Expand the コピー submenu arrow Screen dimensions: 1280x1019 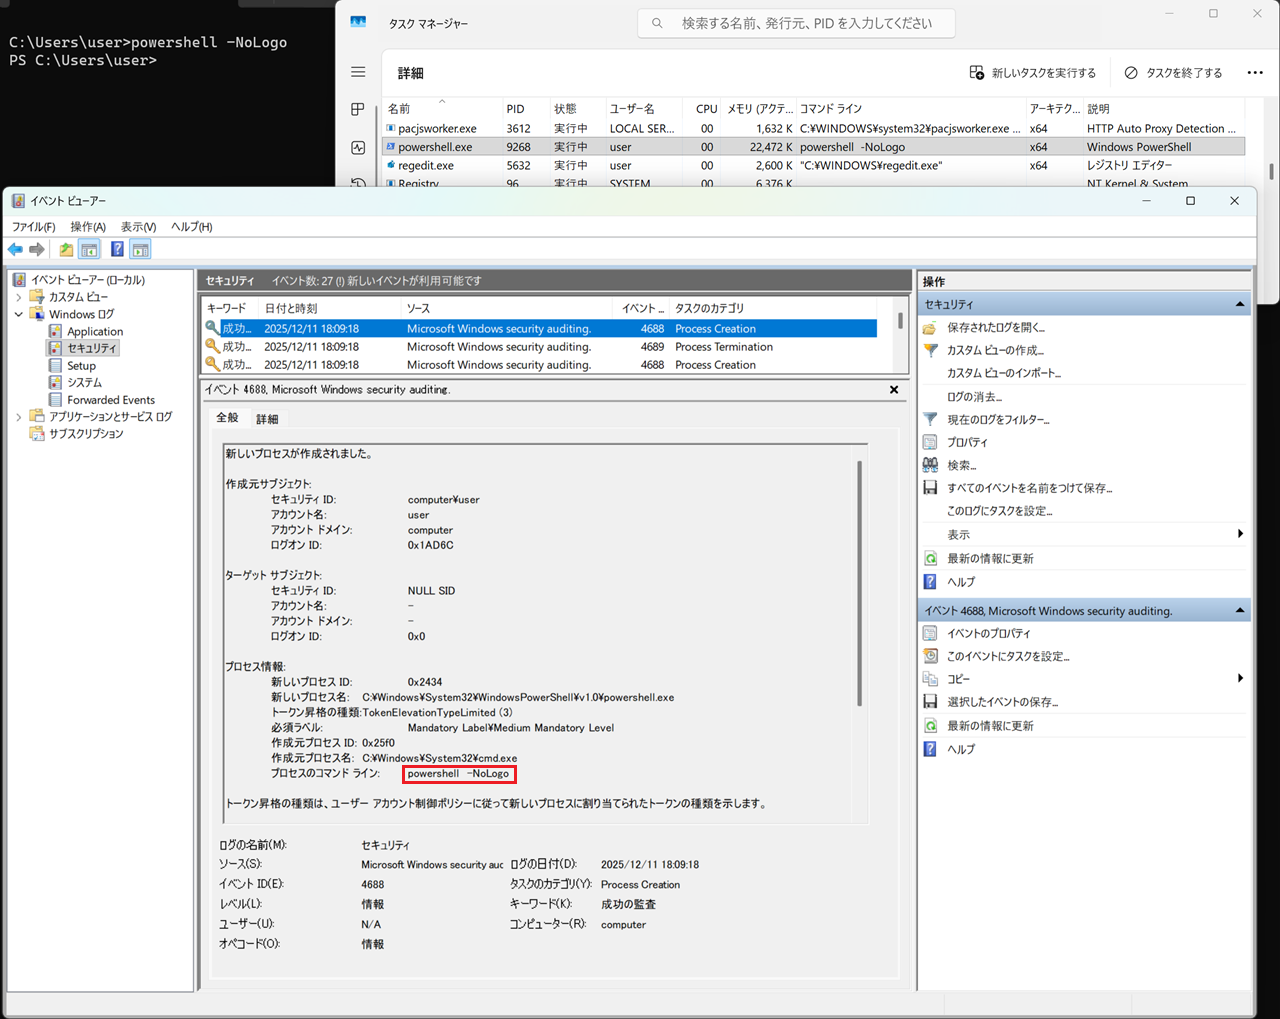[1240, 679]
